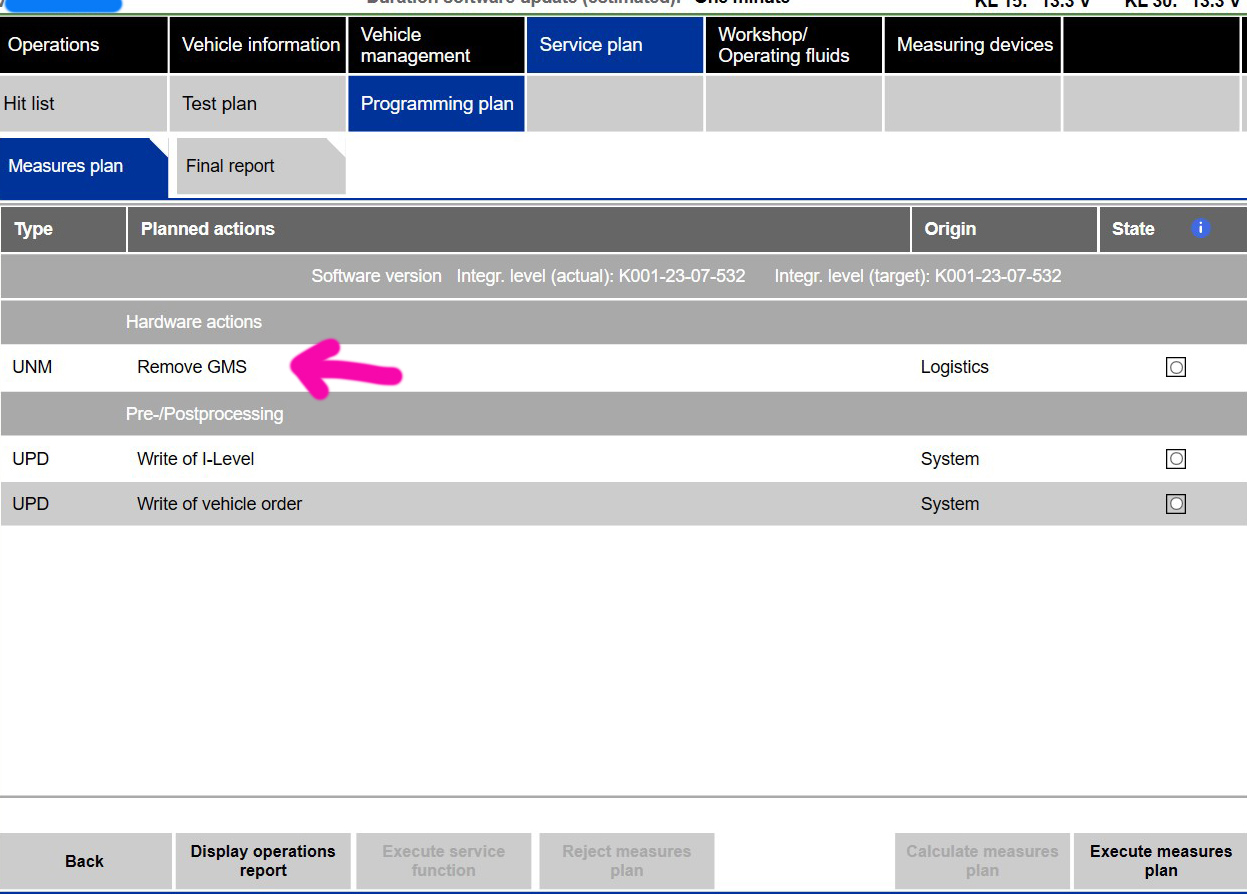Select the Programming plan sub-tab

click(436, 104)
